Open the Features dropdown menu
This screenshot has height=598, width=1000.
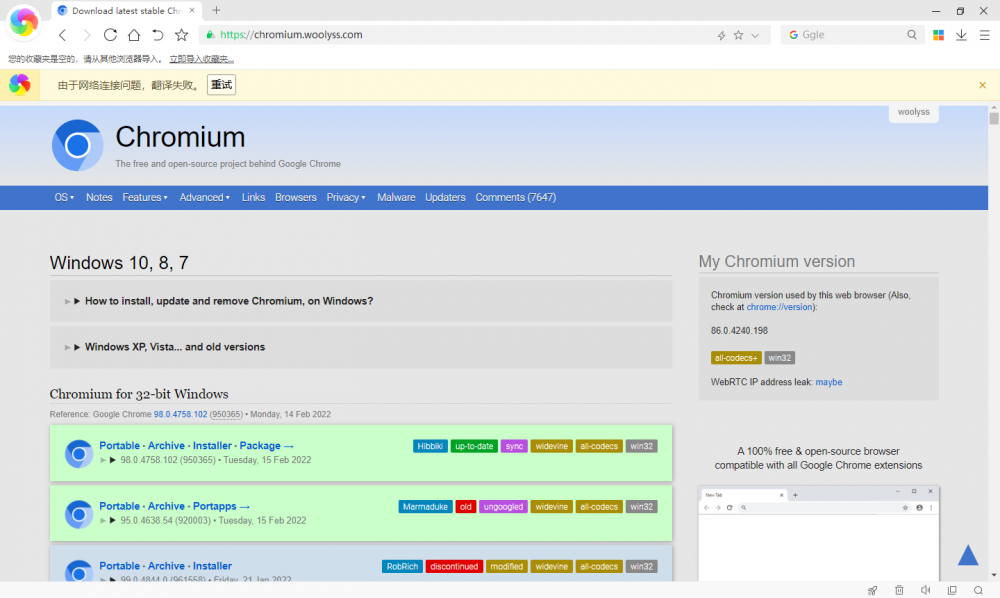(x=145, y=198)
